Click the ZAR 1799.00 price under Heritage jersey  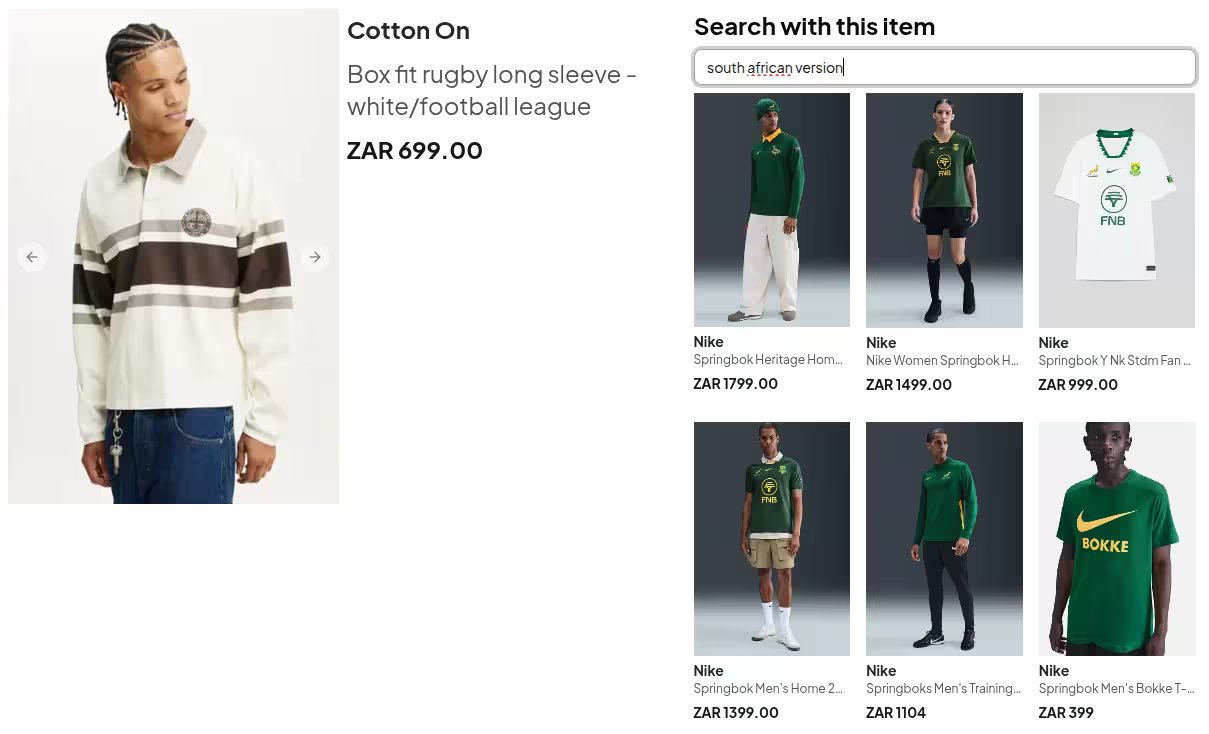[x=736, y=383]
